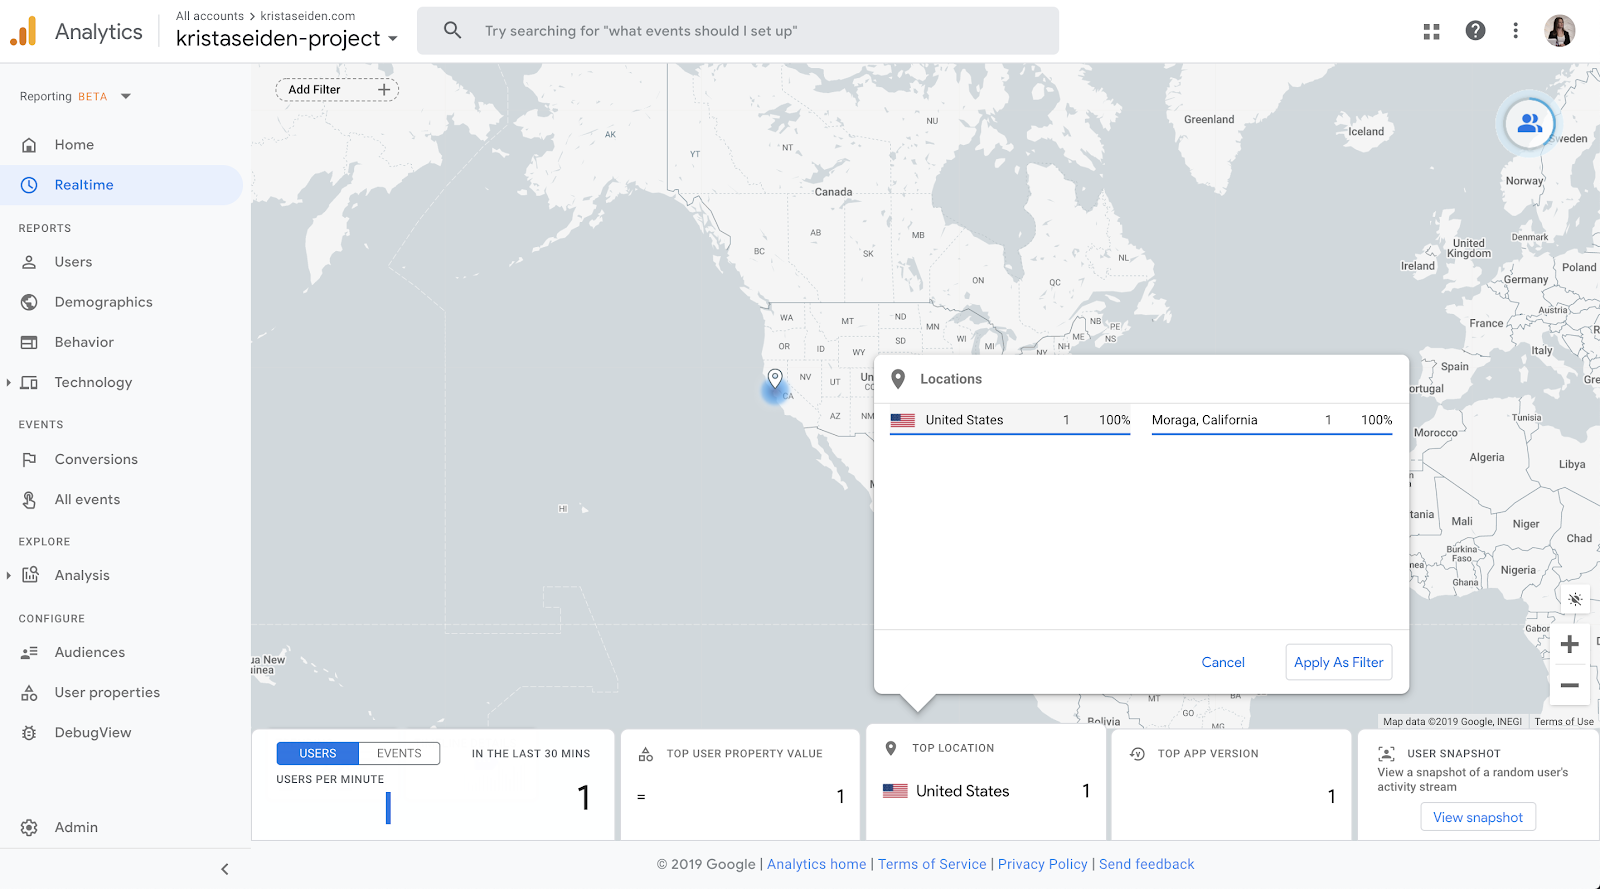Click the Conversions flag icon

point(29,459)
